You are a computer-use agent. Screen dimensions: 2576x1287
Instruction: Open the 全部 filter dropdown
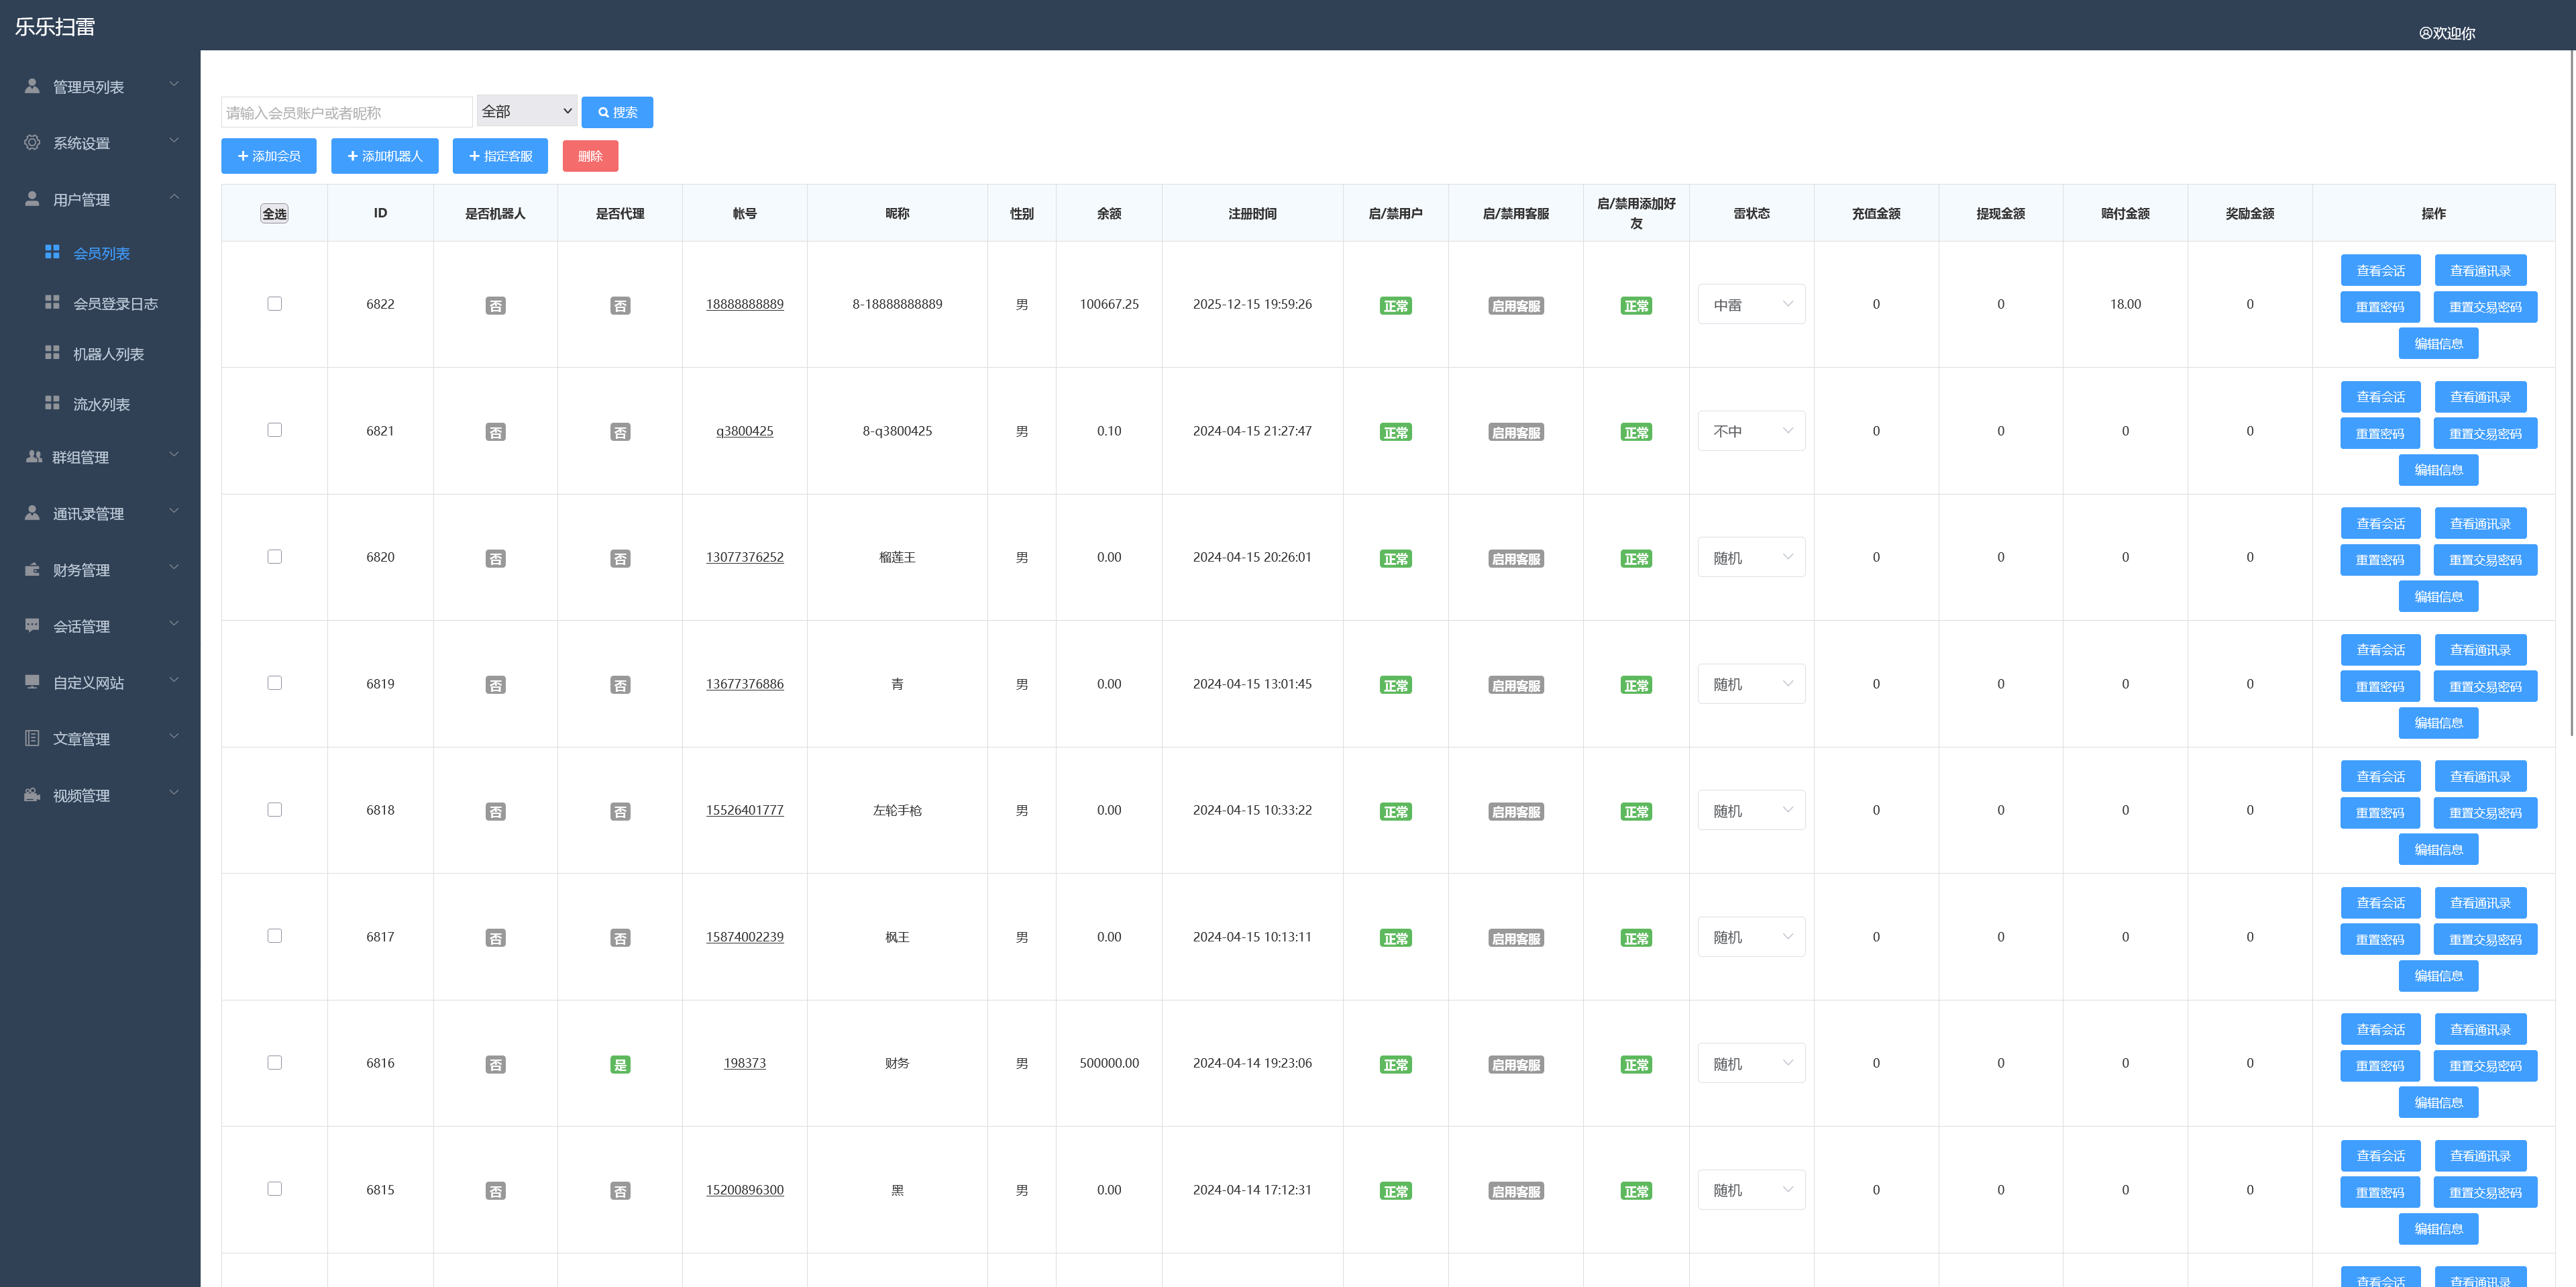pos(526,111)
